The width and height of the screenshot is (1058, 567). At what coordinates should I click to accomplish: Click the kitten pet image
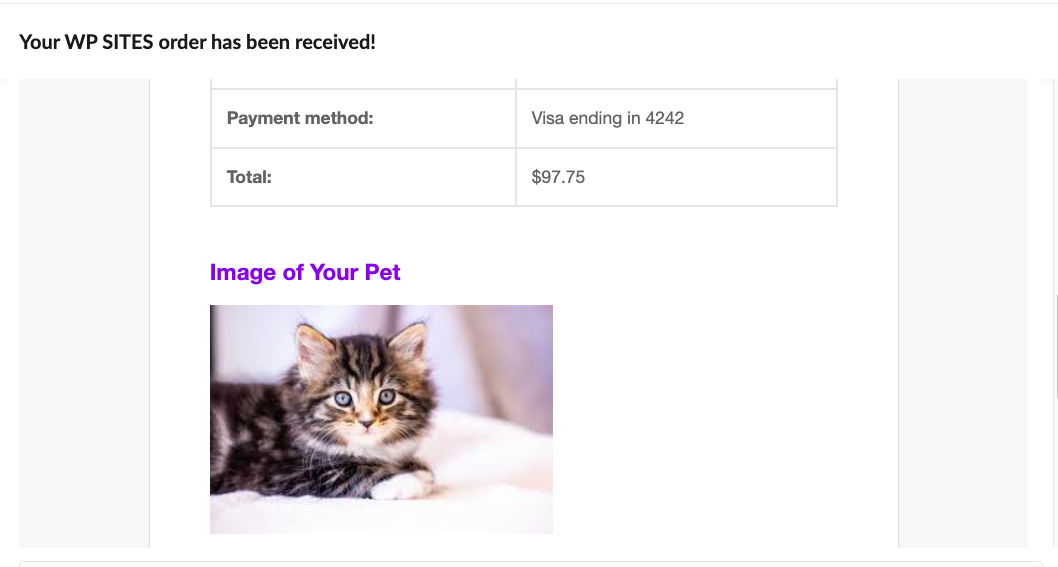pyautogui.click(x=381, y=419)
